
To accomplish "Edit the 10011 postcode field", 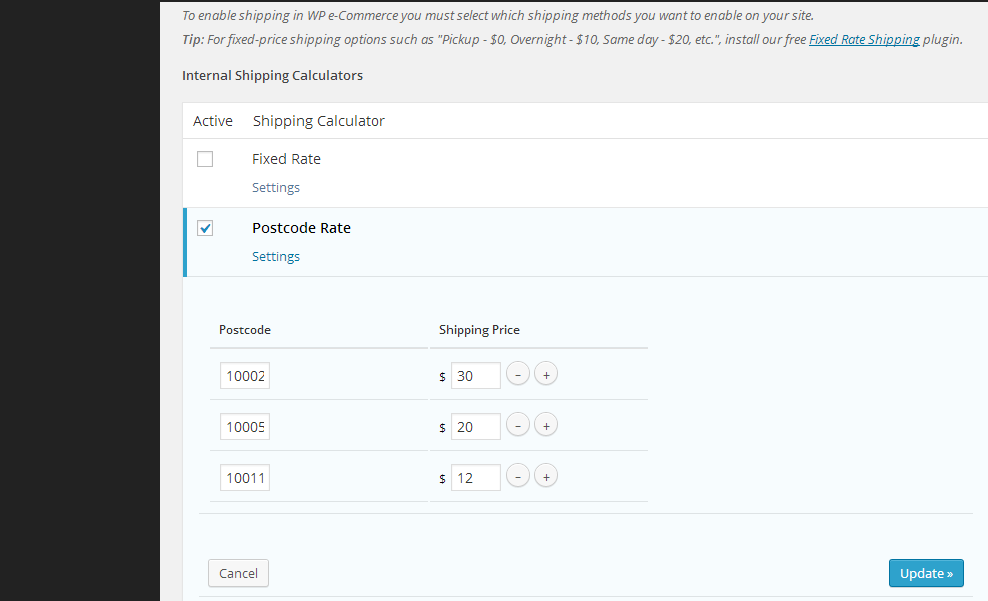I will [x=245, y=478].
